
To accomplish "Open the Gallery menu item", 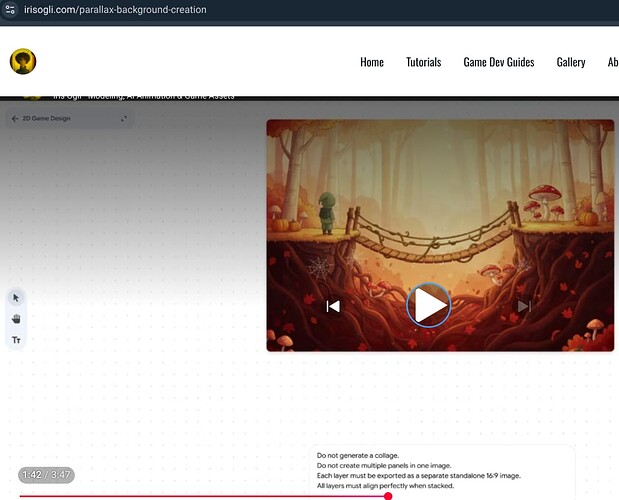I will click(571, 62).
